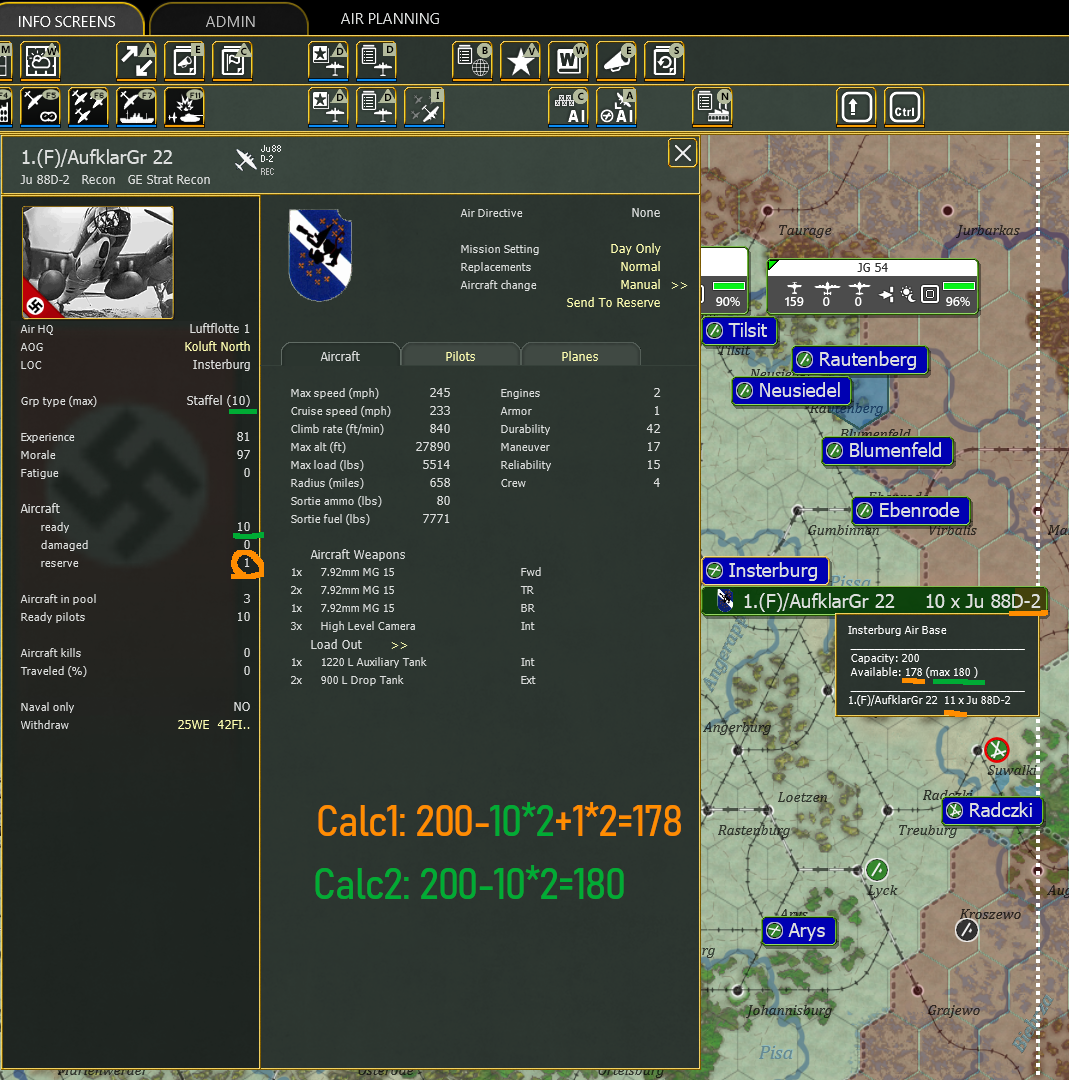
Task: Select the F5 air recon mode icon
Action: 41,107
